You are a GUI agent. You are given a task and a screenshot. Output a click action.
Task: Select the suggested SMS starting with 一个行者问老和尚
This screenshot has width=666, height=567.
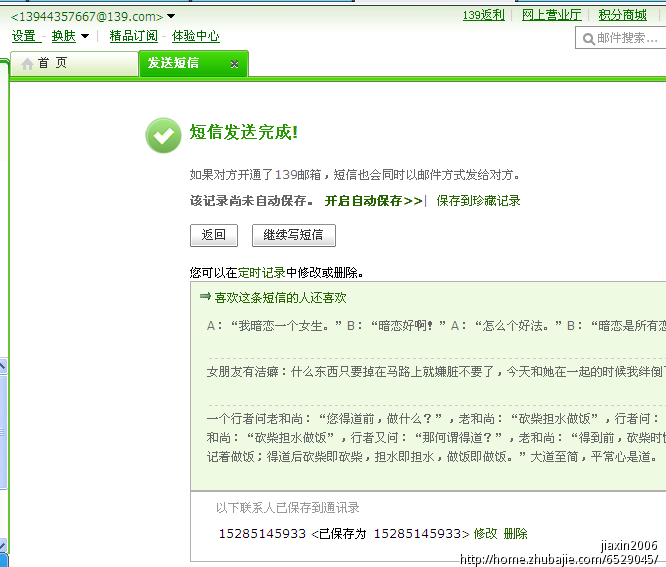(436, 438)
